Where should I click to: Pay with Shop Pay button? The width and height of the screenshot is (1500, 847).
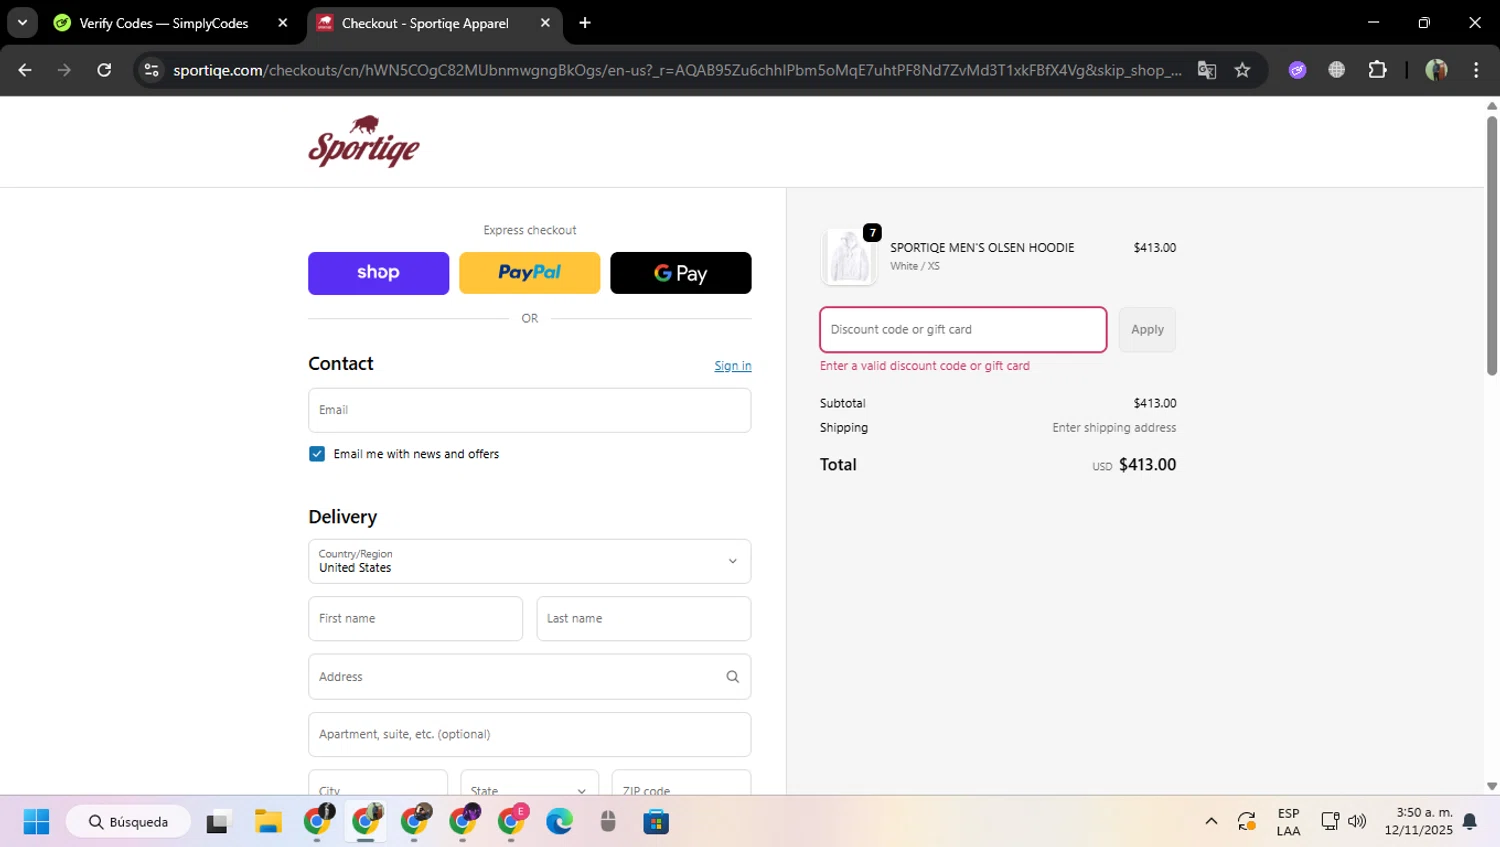tap(378, 273)
